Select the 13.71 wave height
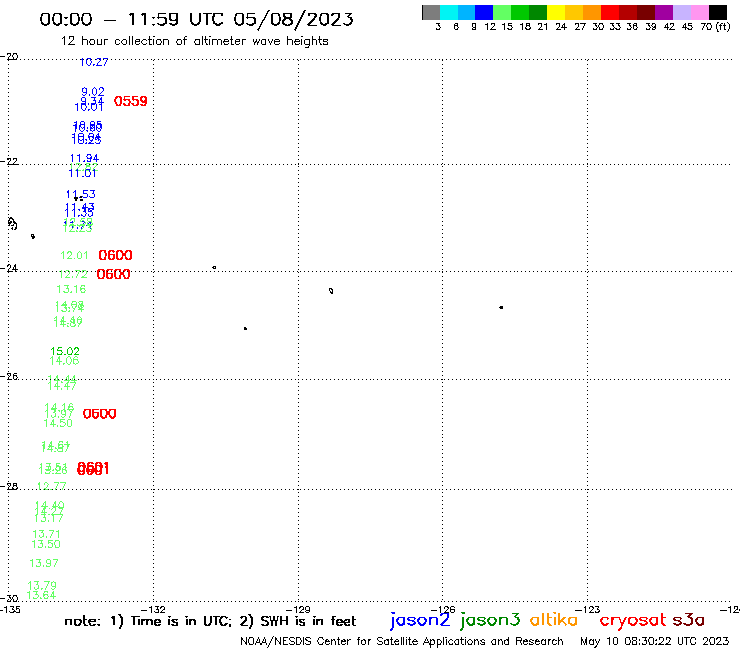The width and height of the screenshot is (740, 650). [47, 534]
